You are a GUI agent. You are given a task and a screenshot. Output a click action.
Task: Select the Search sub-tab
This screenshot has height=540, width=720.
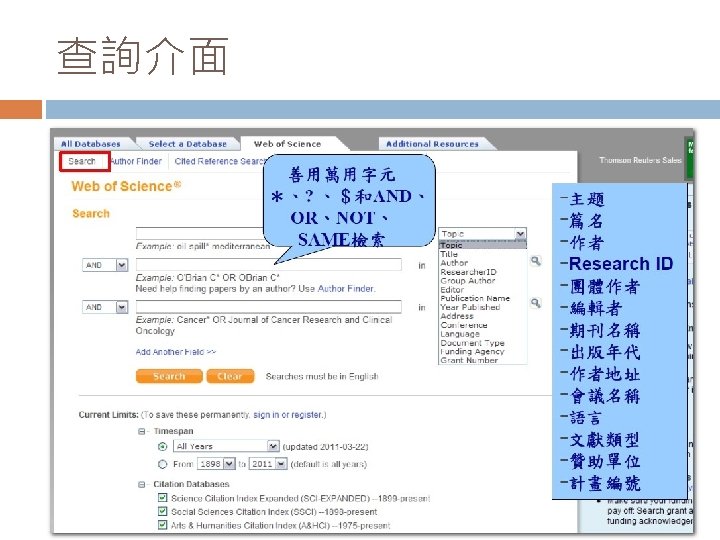pos(83,161)
